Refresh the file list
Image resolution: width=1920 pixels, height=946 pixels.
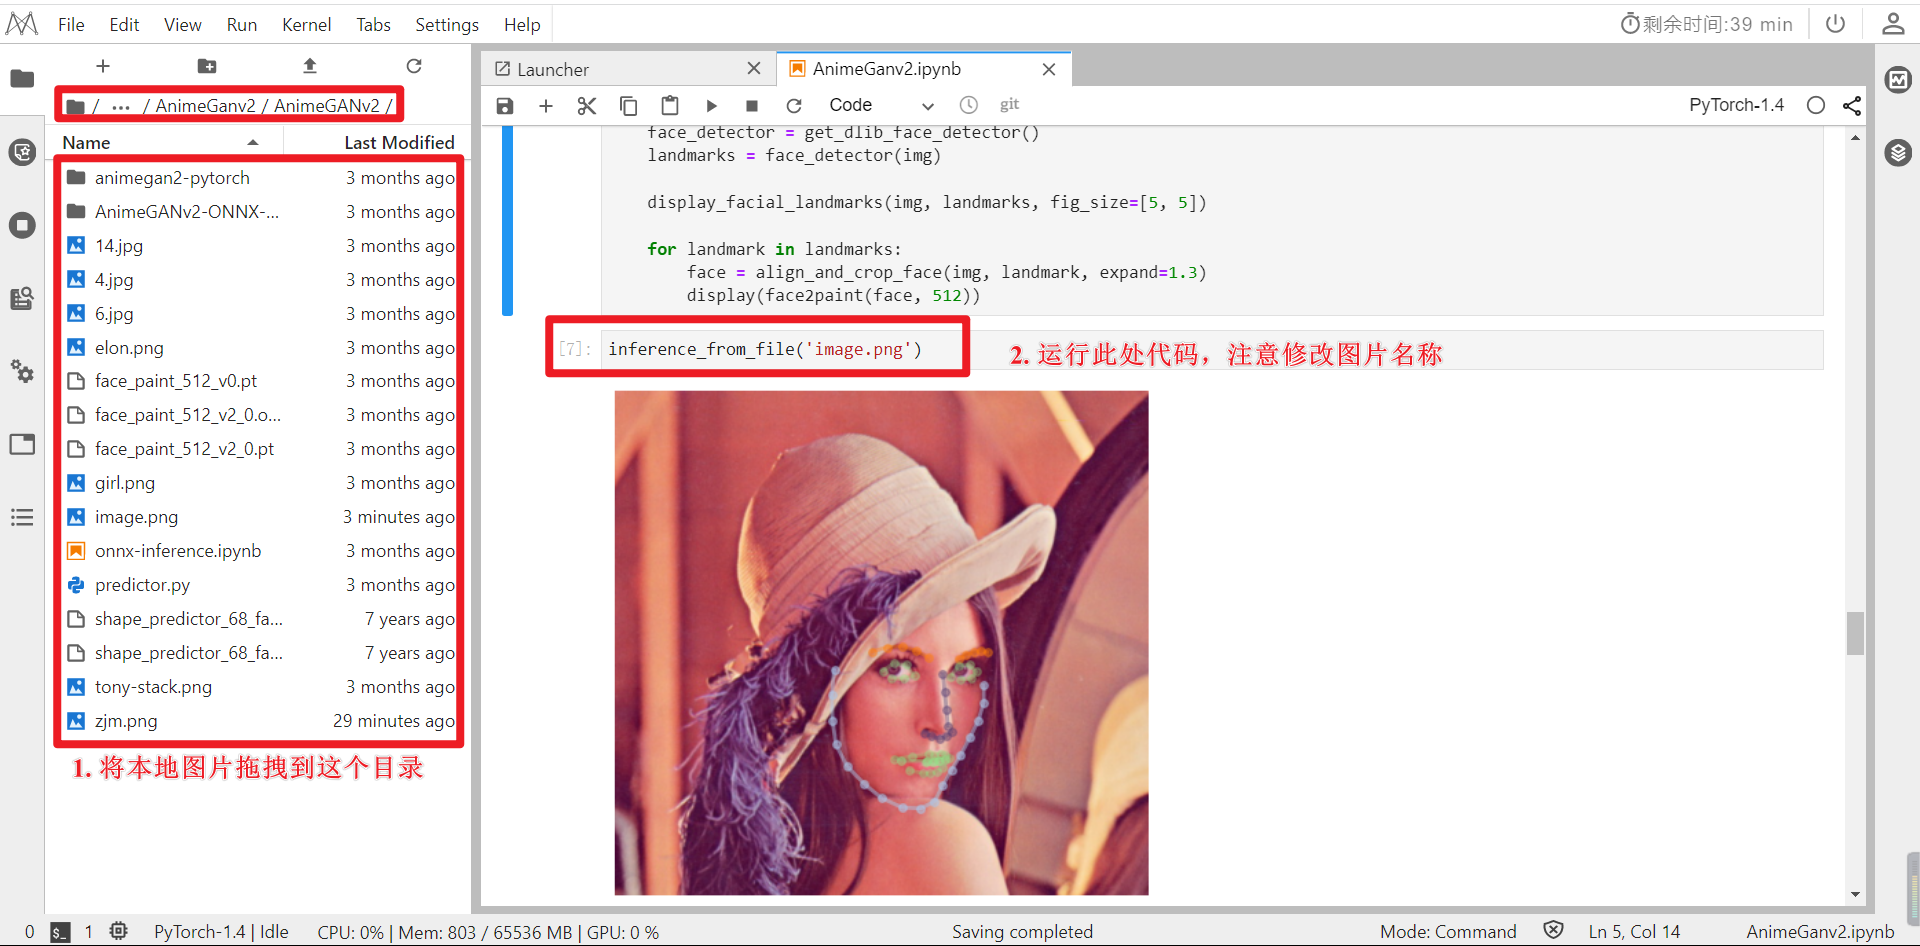coord(414,66)
